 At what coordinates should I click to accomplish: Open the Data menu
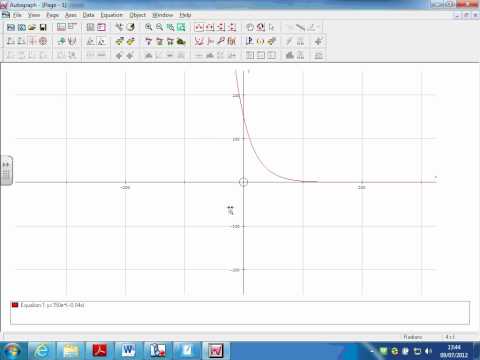[x=88, y=15]
